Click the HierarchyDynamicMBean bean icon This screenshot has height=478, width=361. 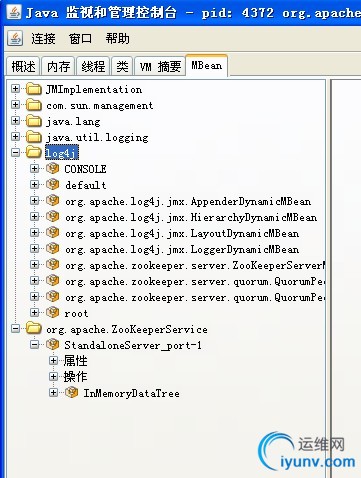point(52,217)
